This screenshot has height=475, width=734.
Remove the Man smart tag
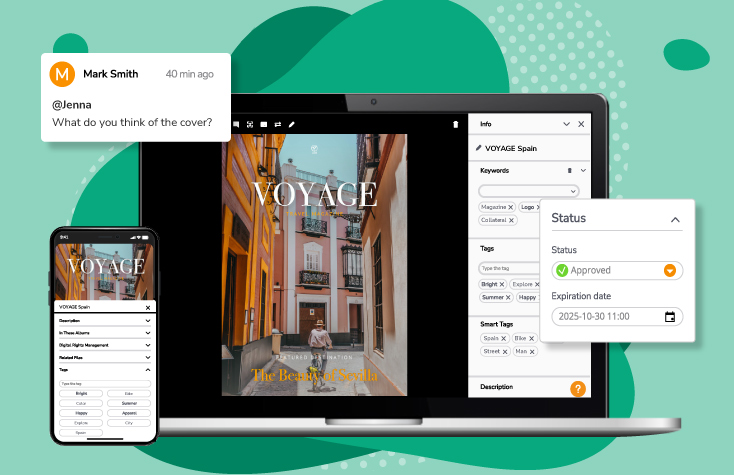click(532, 351)
